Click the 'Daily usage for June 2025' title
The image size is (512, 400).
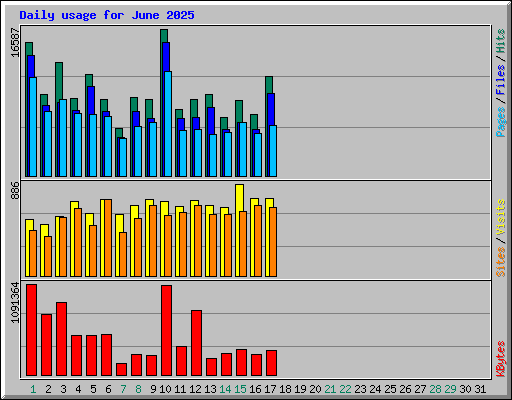(x=107, y=15)
